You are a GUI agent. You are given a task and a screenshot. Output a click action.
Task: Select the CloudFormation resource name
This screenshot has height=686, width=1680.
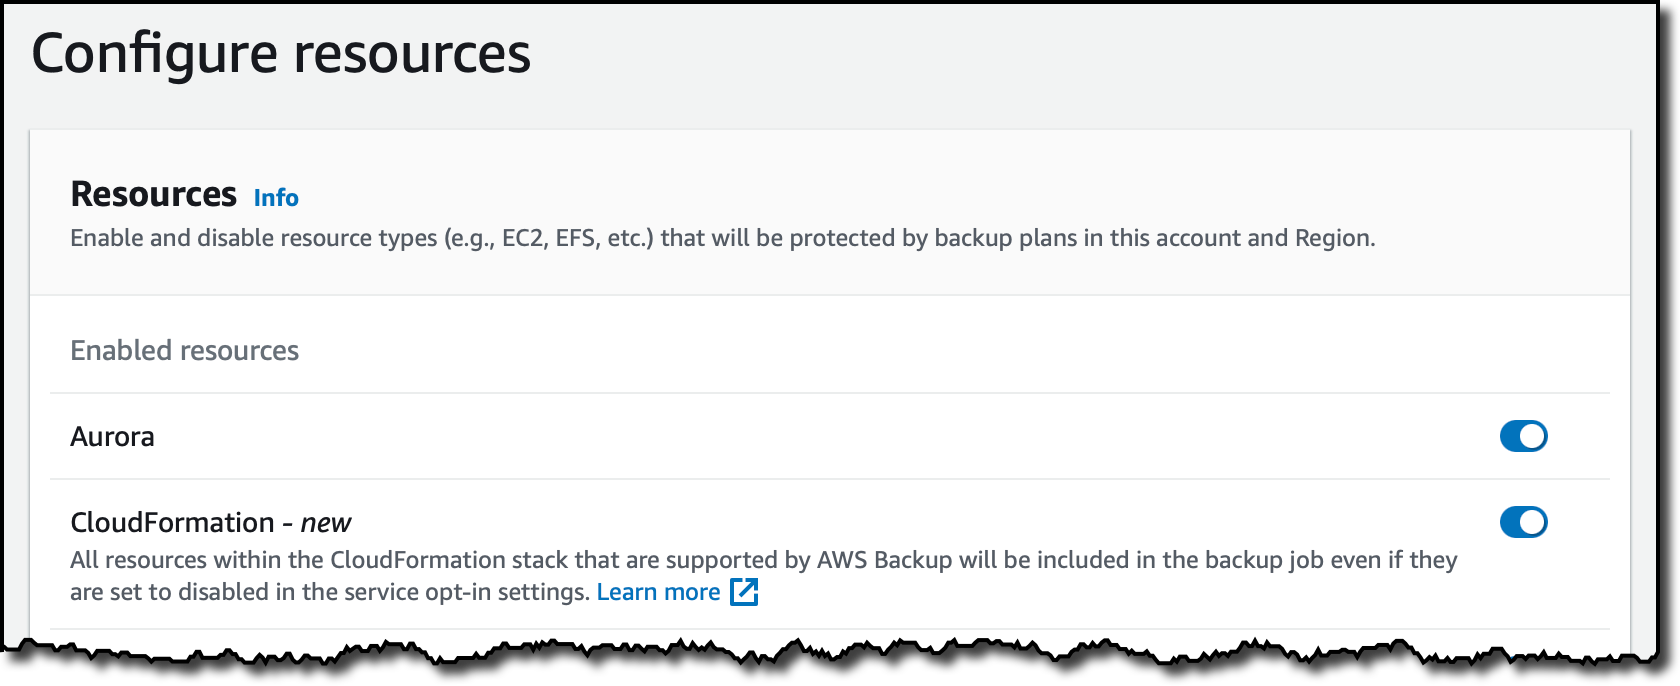[172, 523]
